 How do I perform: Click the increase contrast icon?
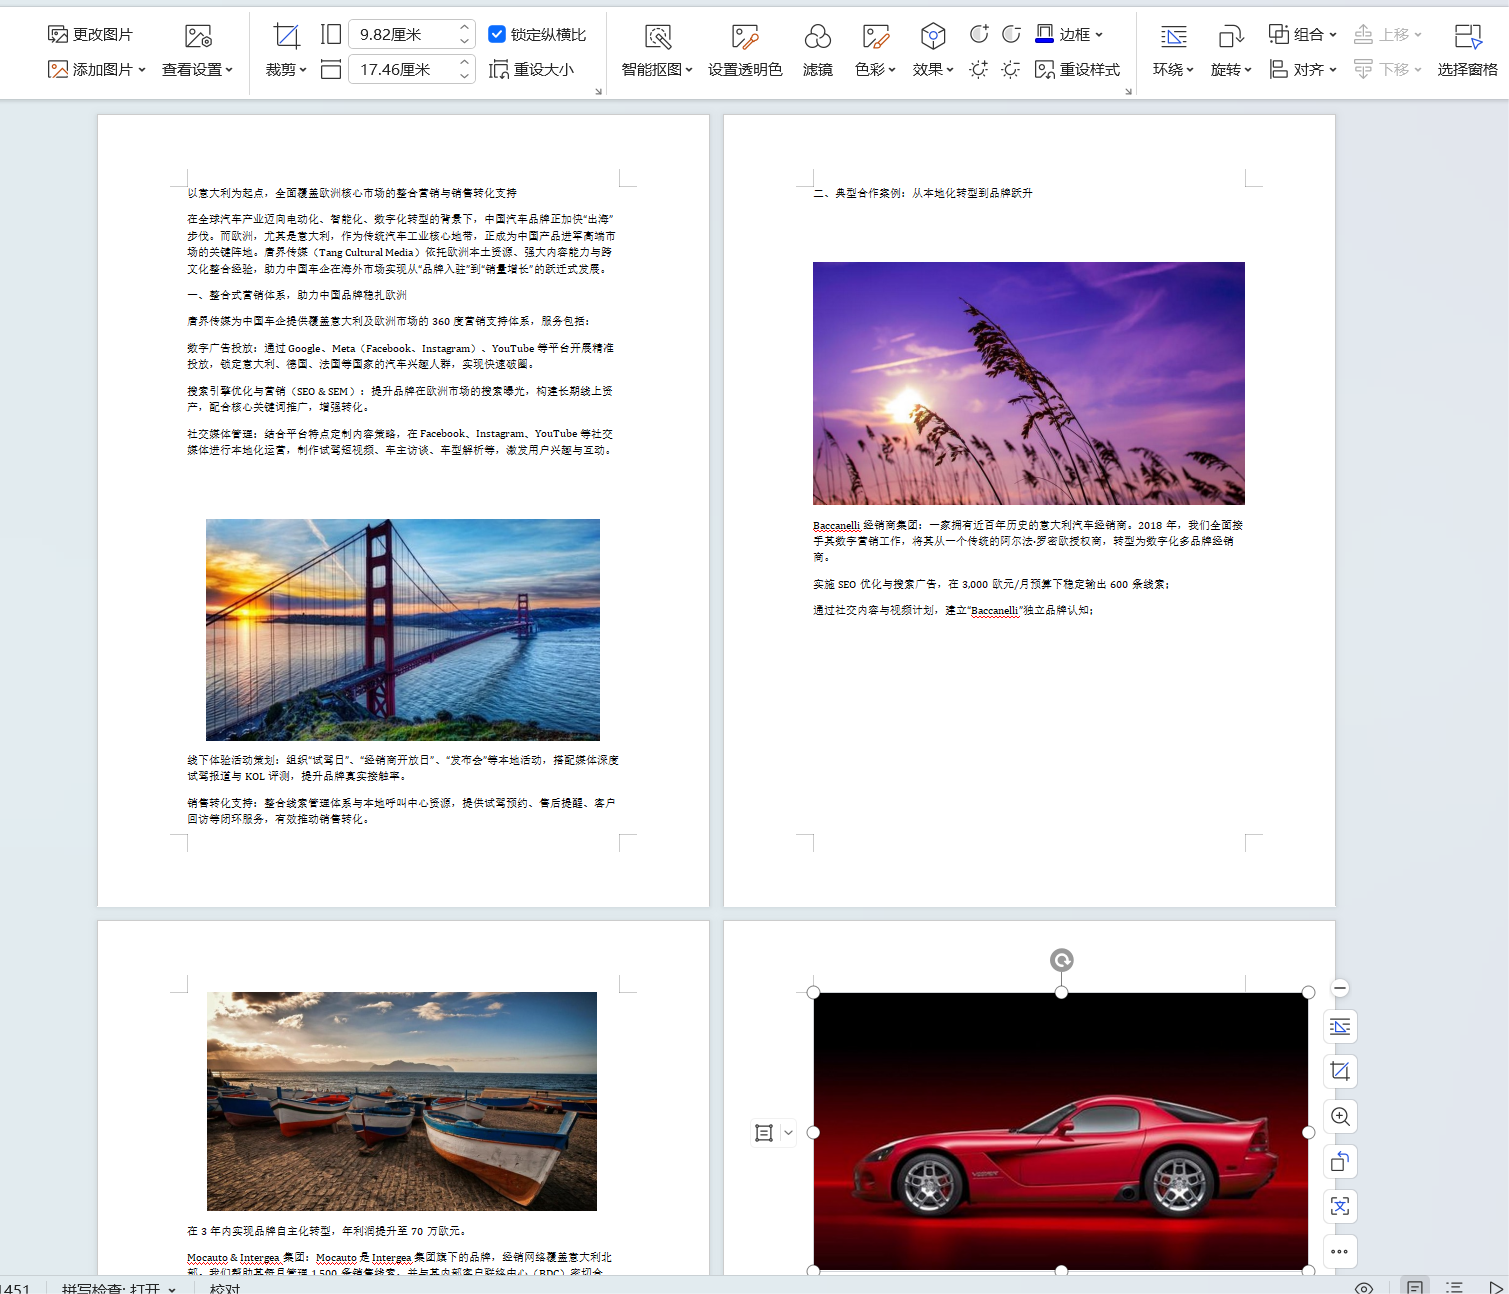(x=979, y=34)
